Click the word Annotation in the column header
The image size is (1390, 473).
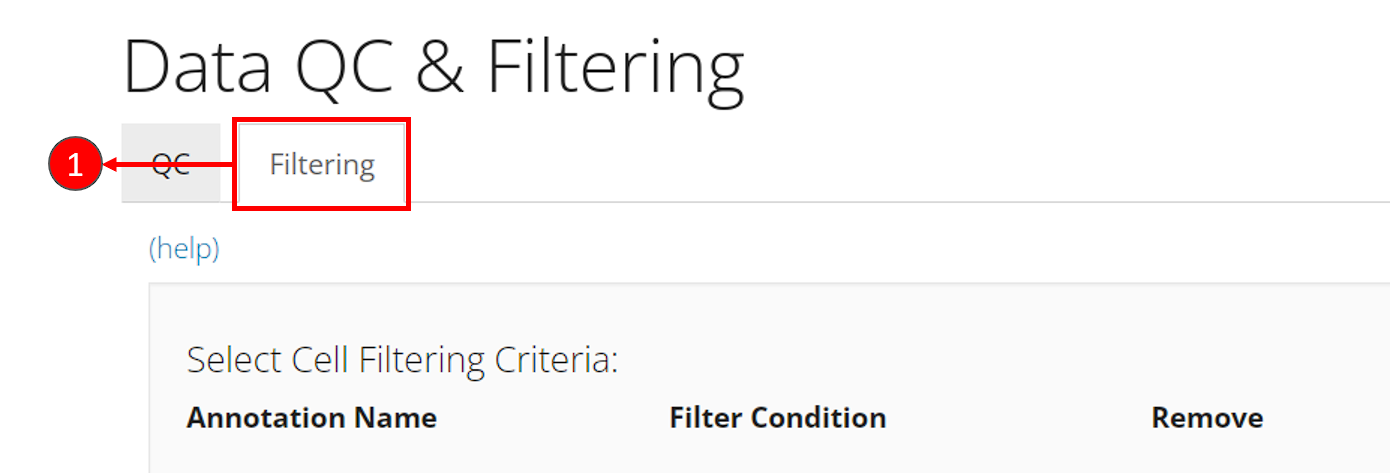click(x=268, y=417)
